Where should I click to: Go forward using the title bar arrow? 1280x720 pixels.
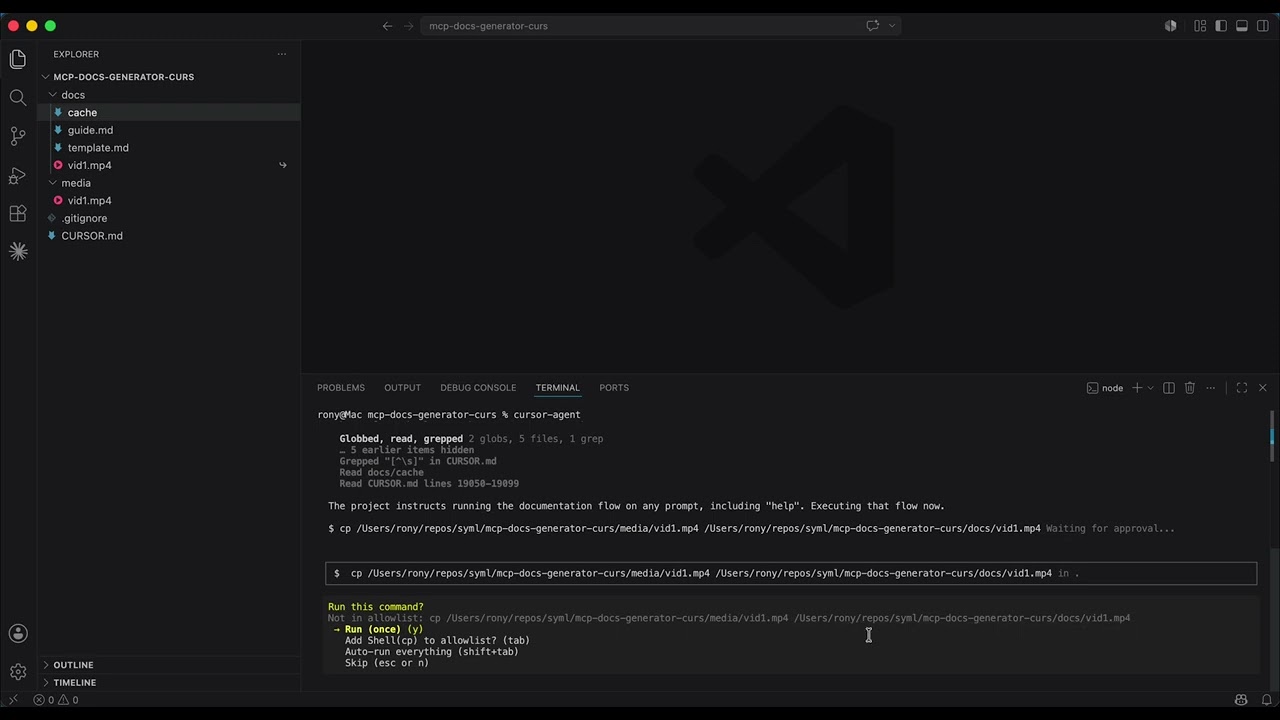pos(408,26)
